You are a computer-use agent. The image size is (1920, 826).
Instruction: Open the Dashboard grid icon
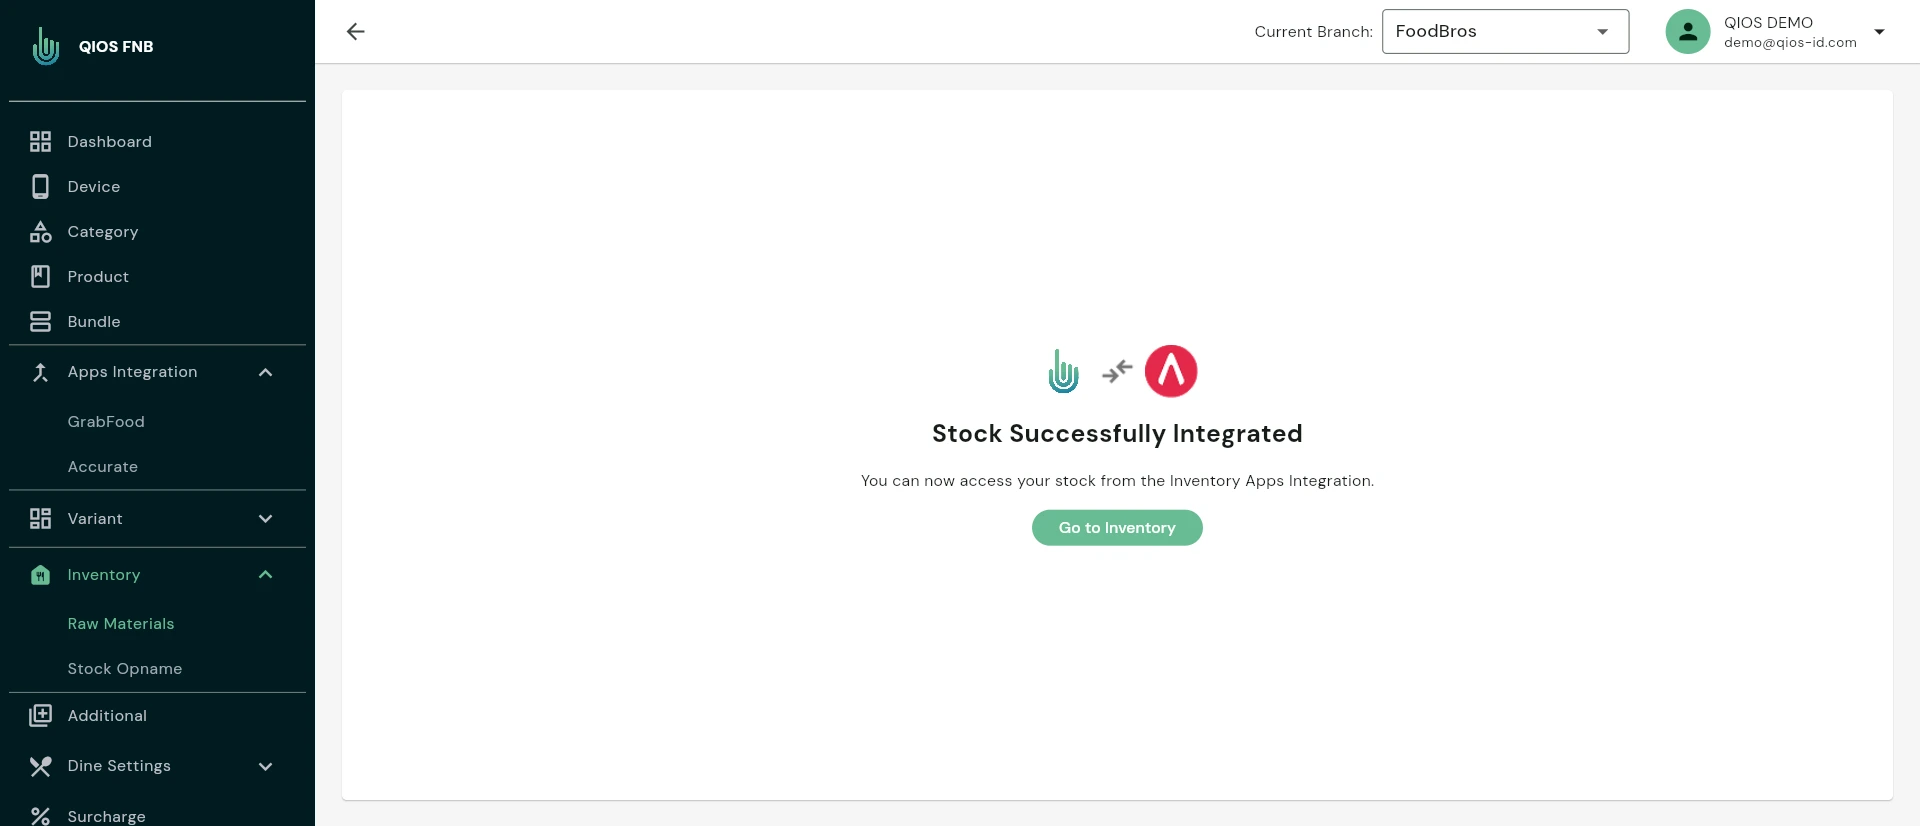tap(40, 142)
